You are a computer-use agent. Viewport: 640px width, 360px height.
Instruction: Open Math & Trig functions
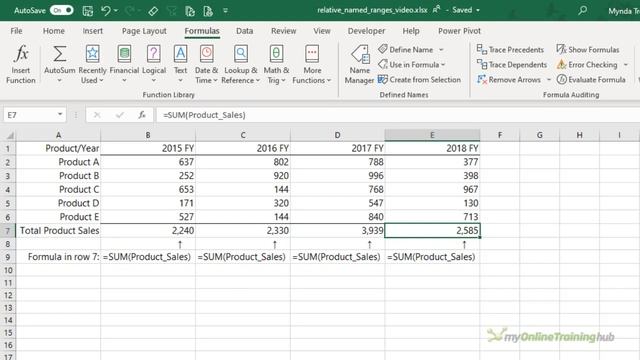coord(276,64)
